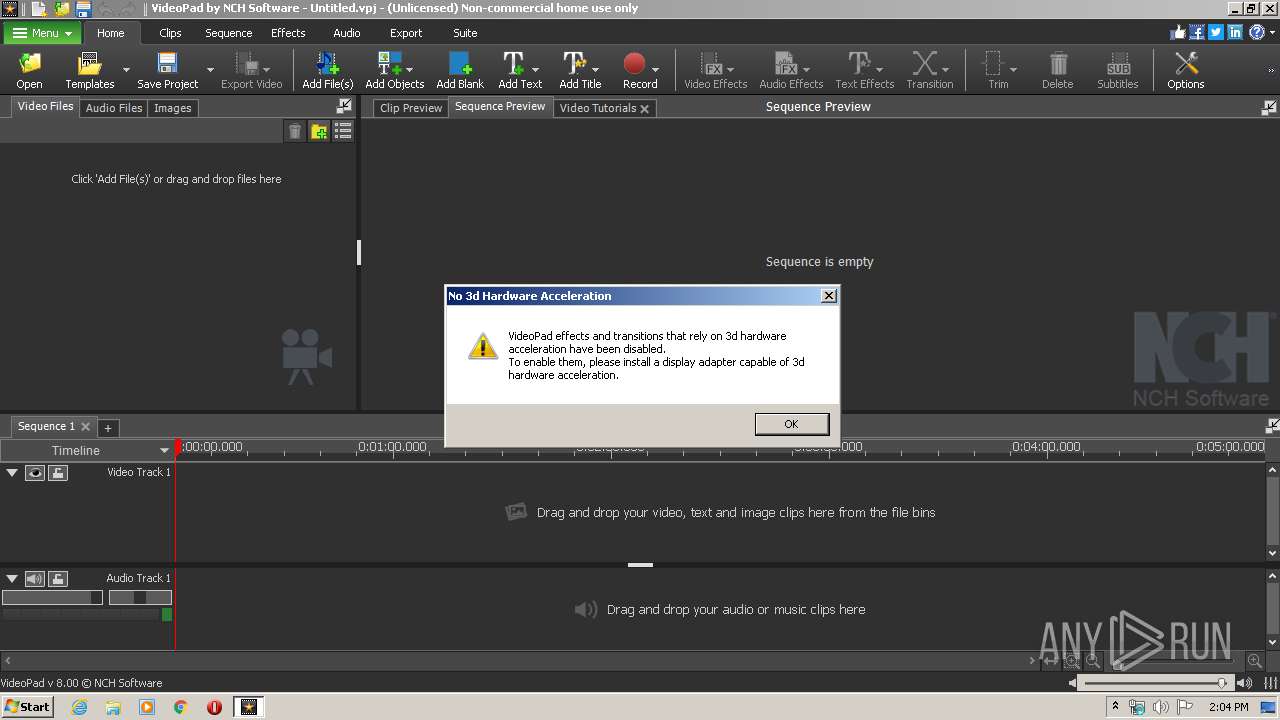Open the Sequence ribbon tab
Viewport: 1280px width, 720px height.
click(228, 33)
